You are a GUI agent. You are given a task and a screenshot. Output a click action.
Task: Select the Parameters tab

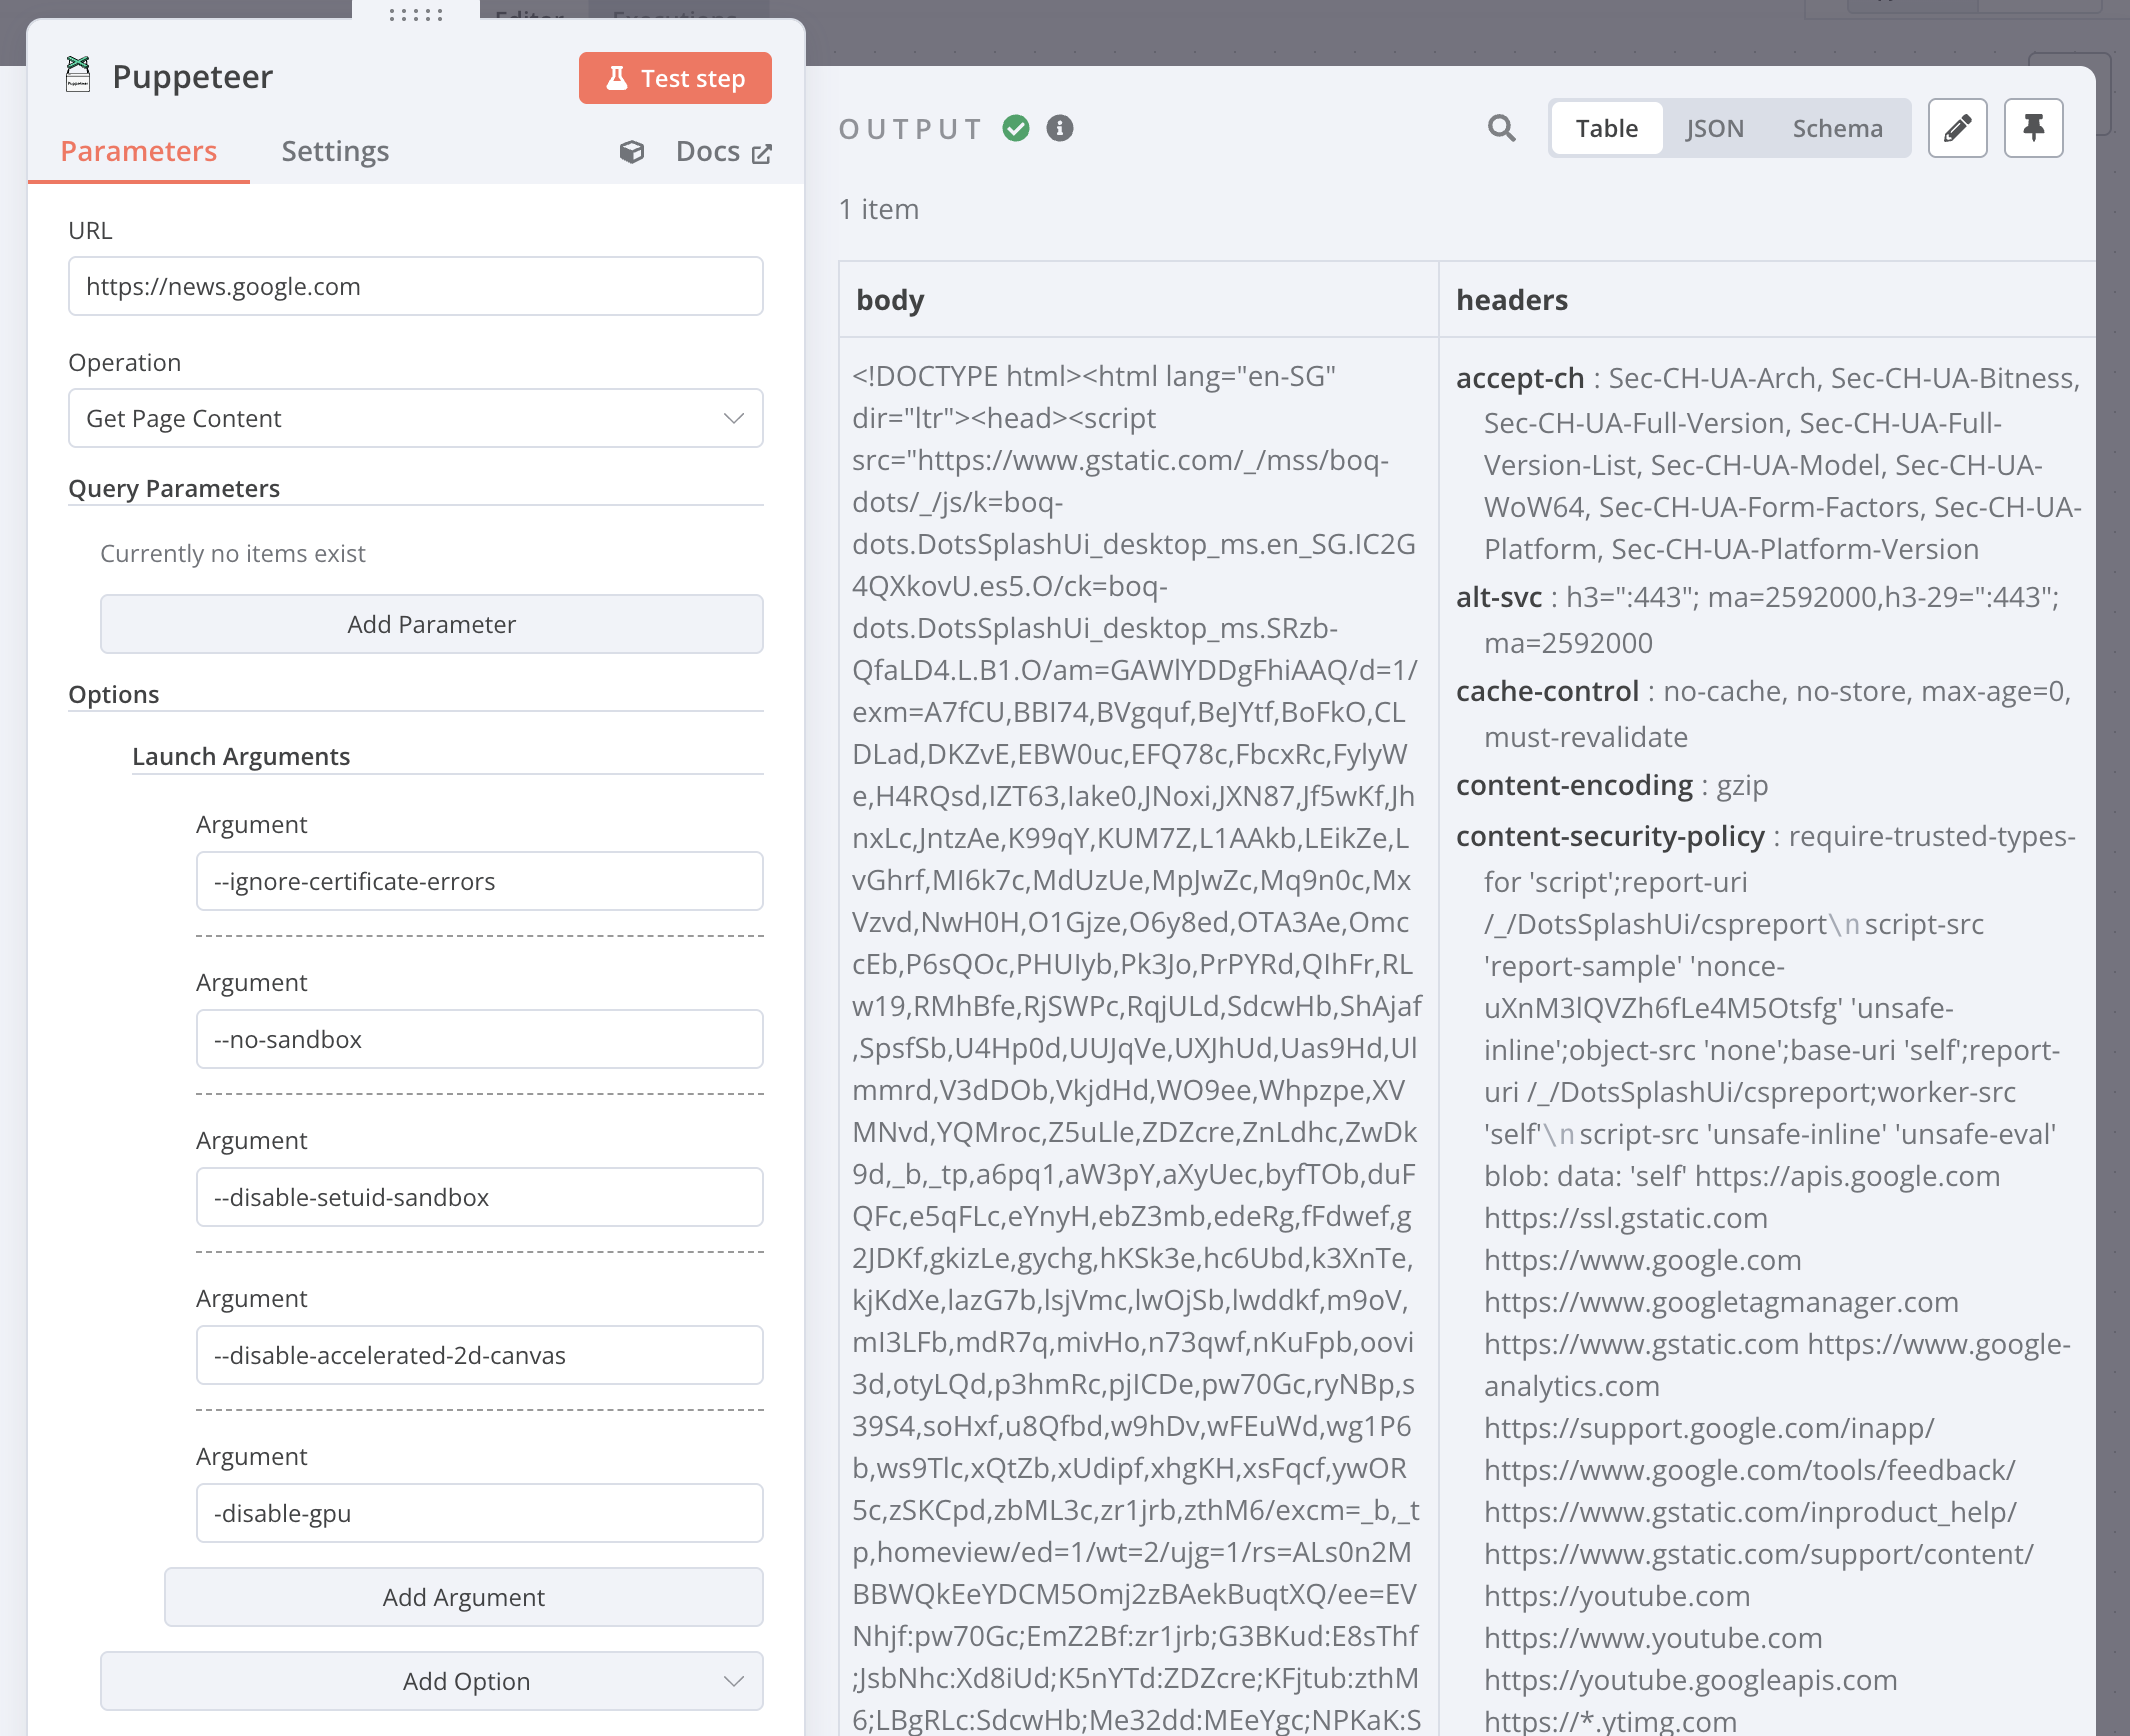pos(138,151)
